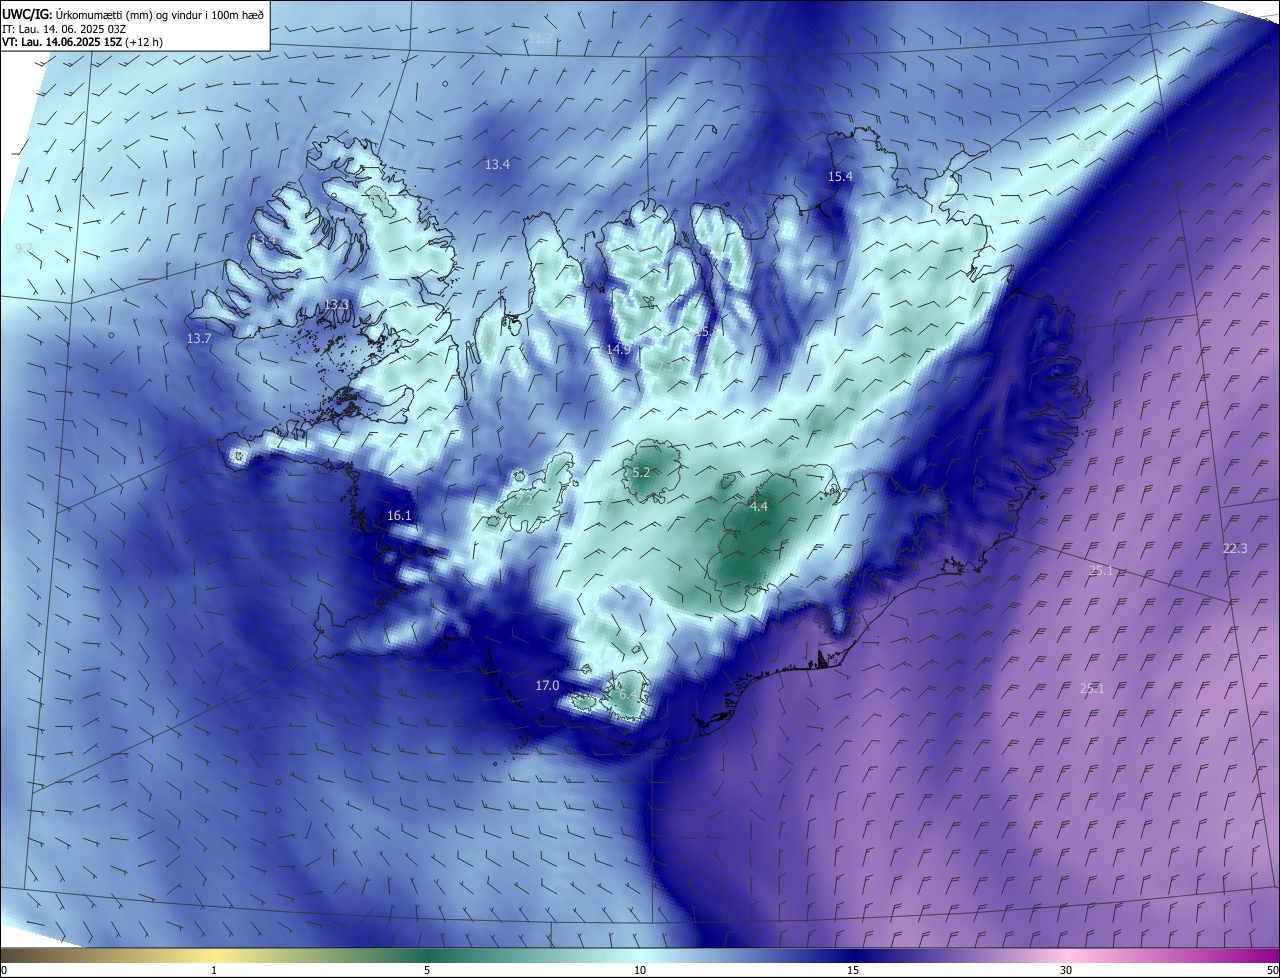Viewport: 1280px width, 978px height.
Task: Click the 7.3 value in north-central Iceland
Action: (x=665, y=366)
